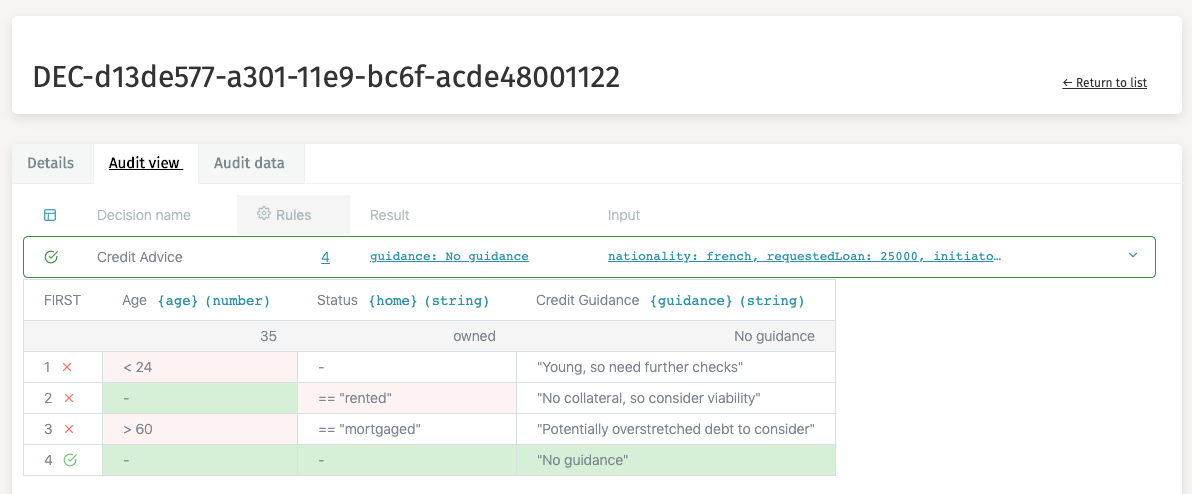Switch to the Audit view tab

[x=145, y=163]
